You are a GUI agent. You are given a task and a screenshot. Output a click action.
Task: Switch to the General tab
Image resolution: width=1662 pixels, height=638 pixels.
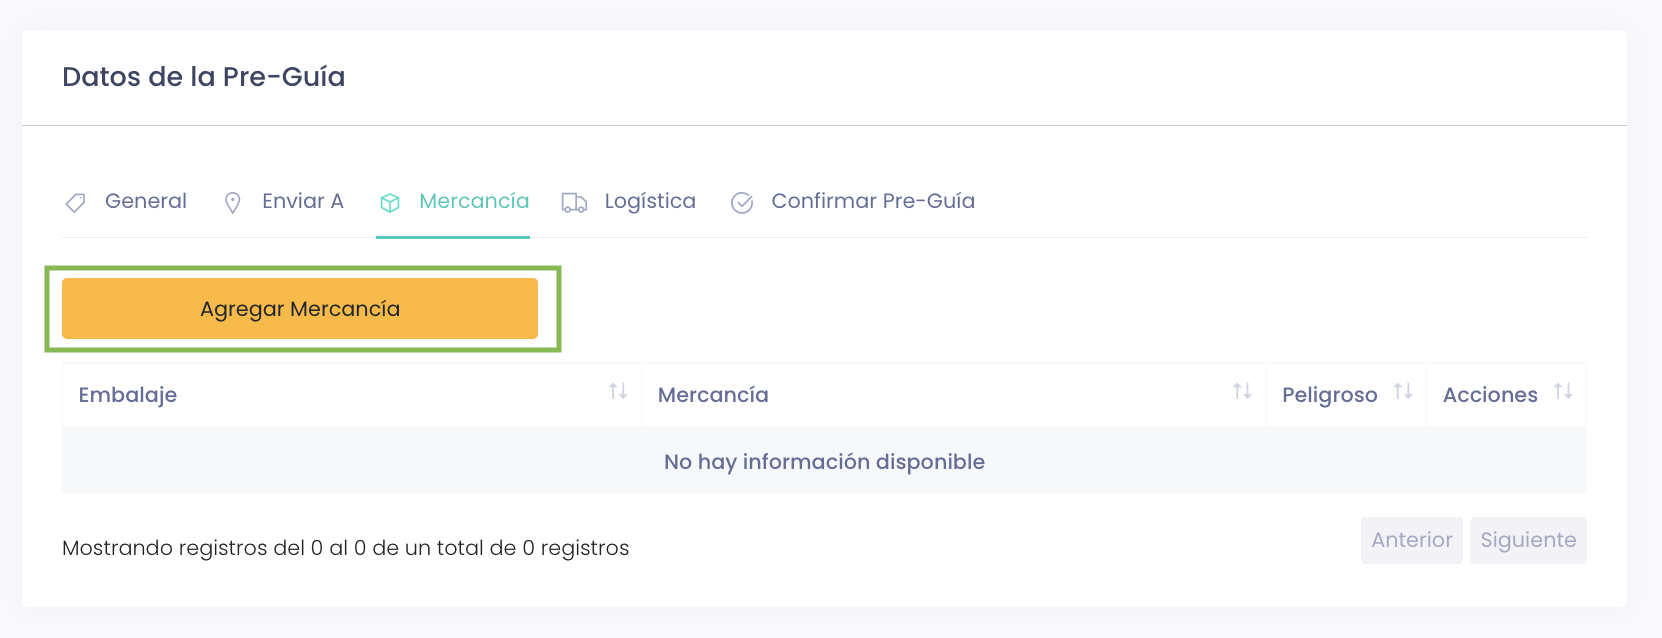(x=146, y=201)
